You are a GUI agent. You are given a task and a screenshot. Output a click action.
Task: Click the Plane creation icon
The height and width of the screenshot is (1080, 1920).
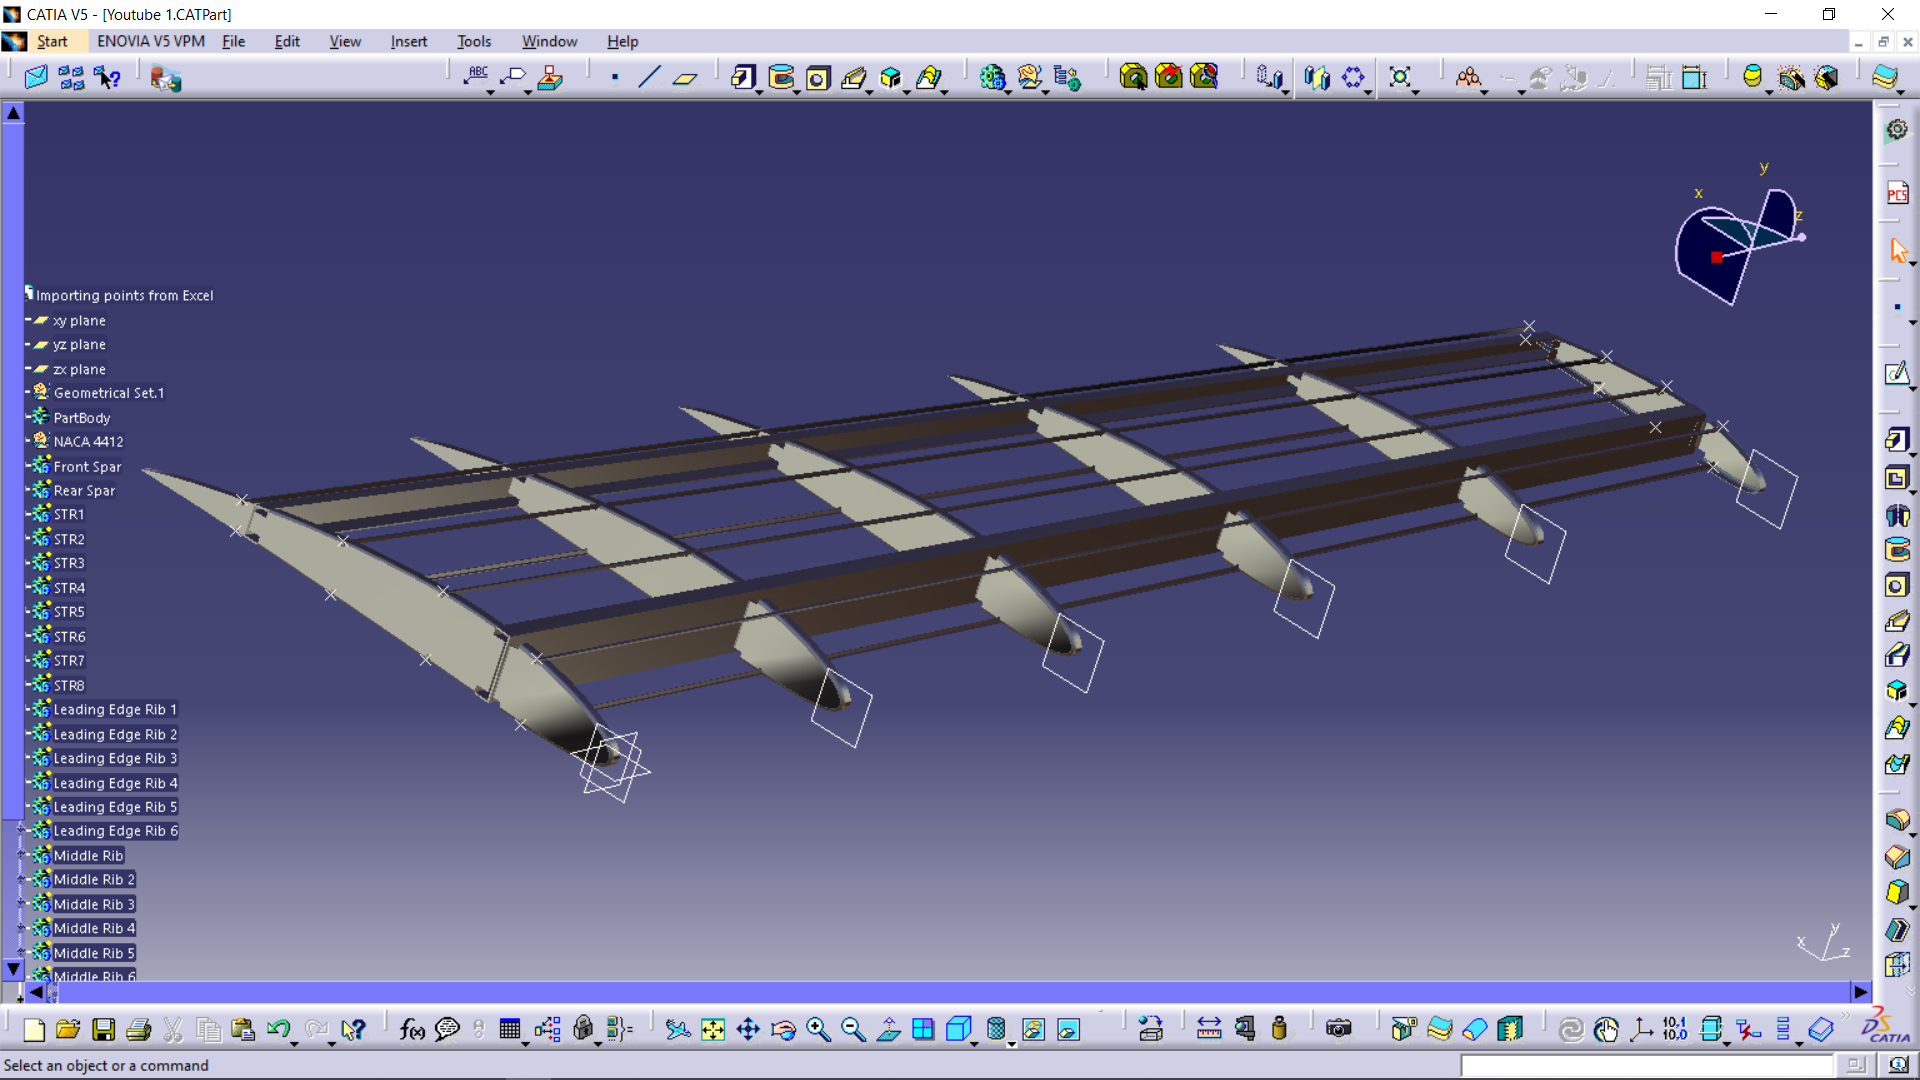coord(685,77)
